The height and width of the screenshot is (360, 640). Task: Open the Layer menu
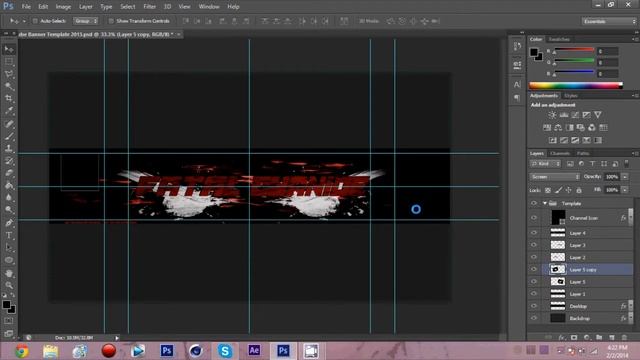pyautogui.click(x=85, y=7)
